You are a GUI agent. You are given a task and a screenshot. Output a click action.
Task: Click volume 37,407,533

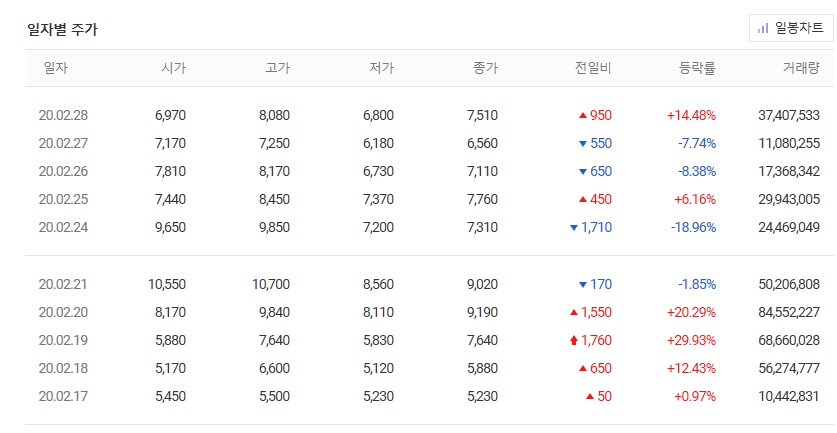point(789,115)
